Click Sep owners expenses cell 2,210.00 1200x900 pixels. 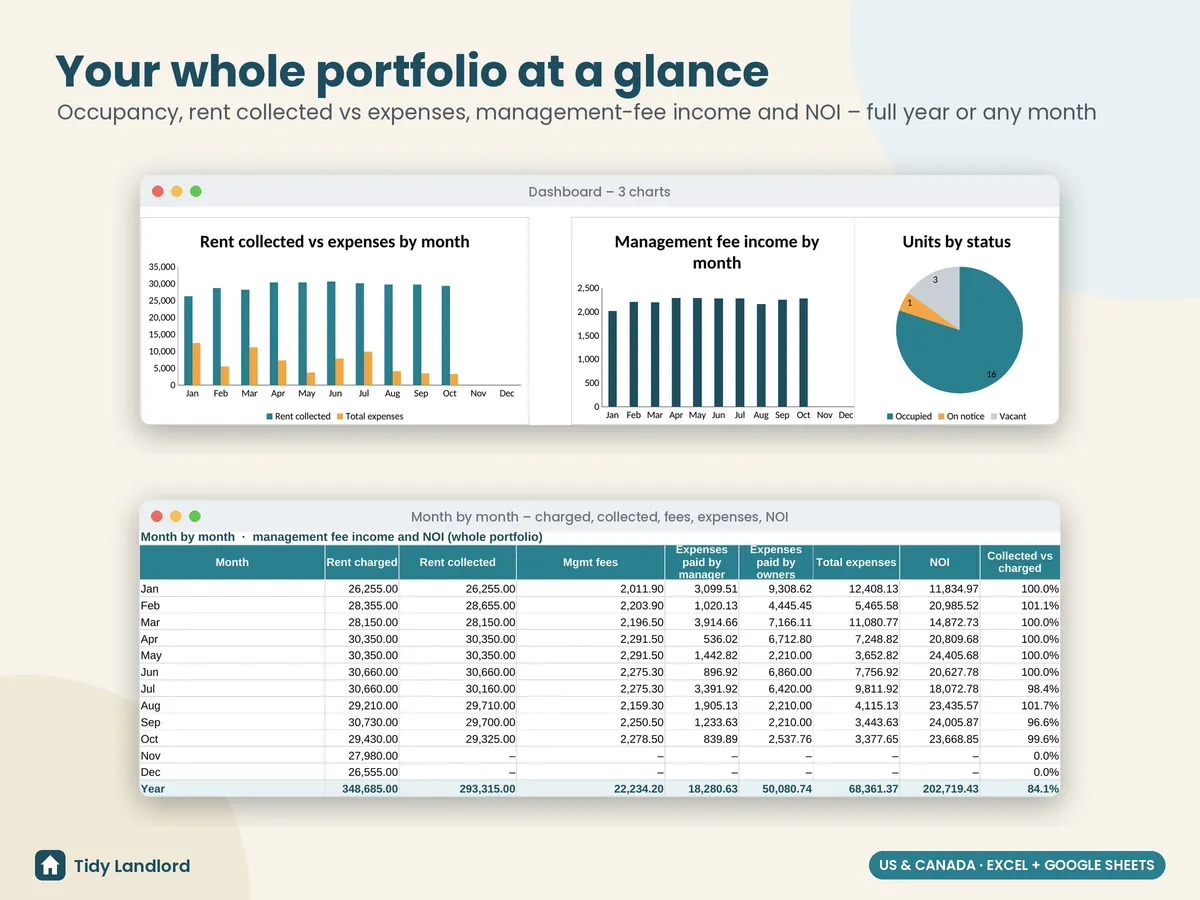[x=776, y=722]
